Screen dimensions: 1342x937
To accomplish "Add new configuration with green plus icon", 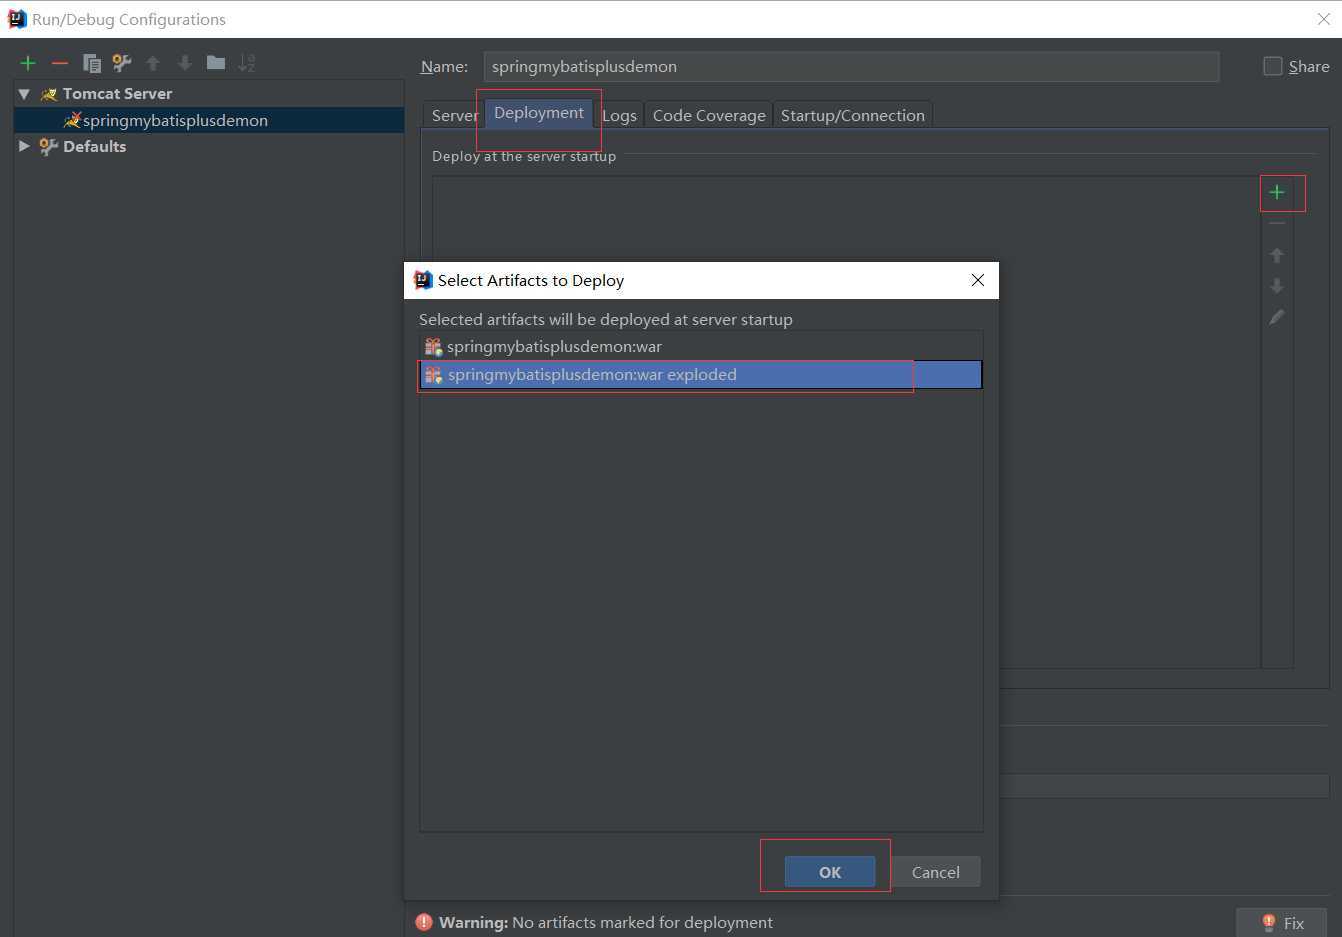I will tap(28, 63).
